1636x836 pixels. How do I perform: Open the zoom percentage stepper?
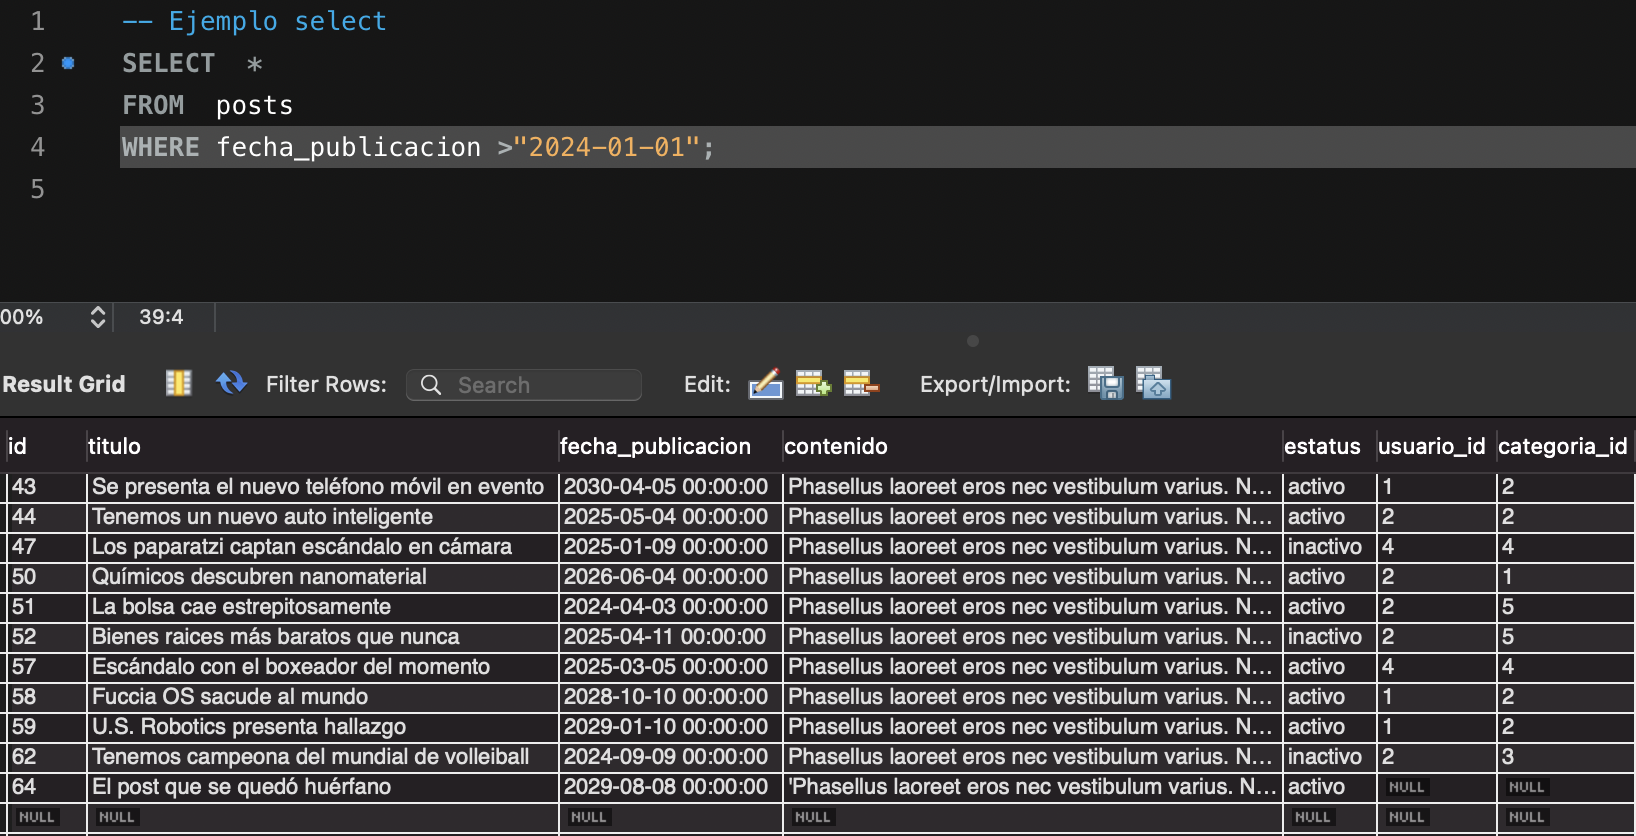click(x=97, y=317)
